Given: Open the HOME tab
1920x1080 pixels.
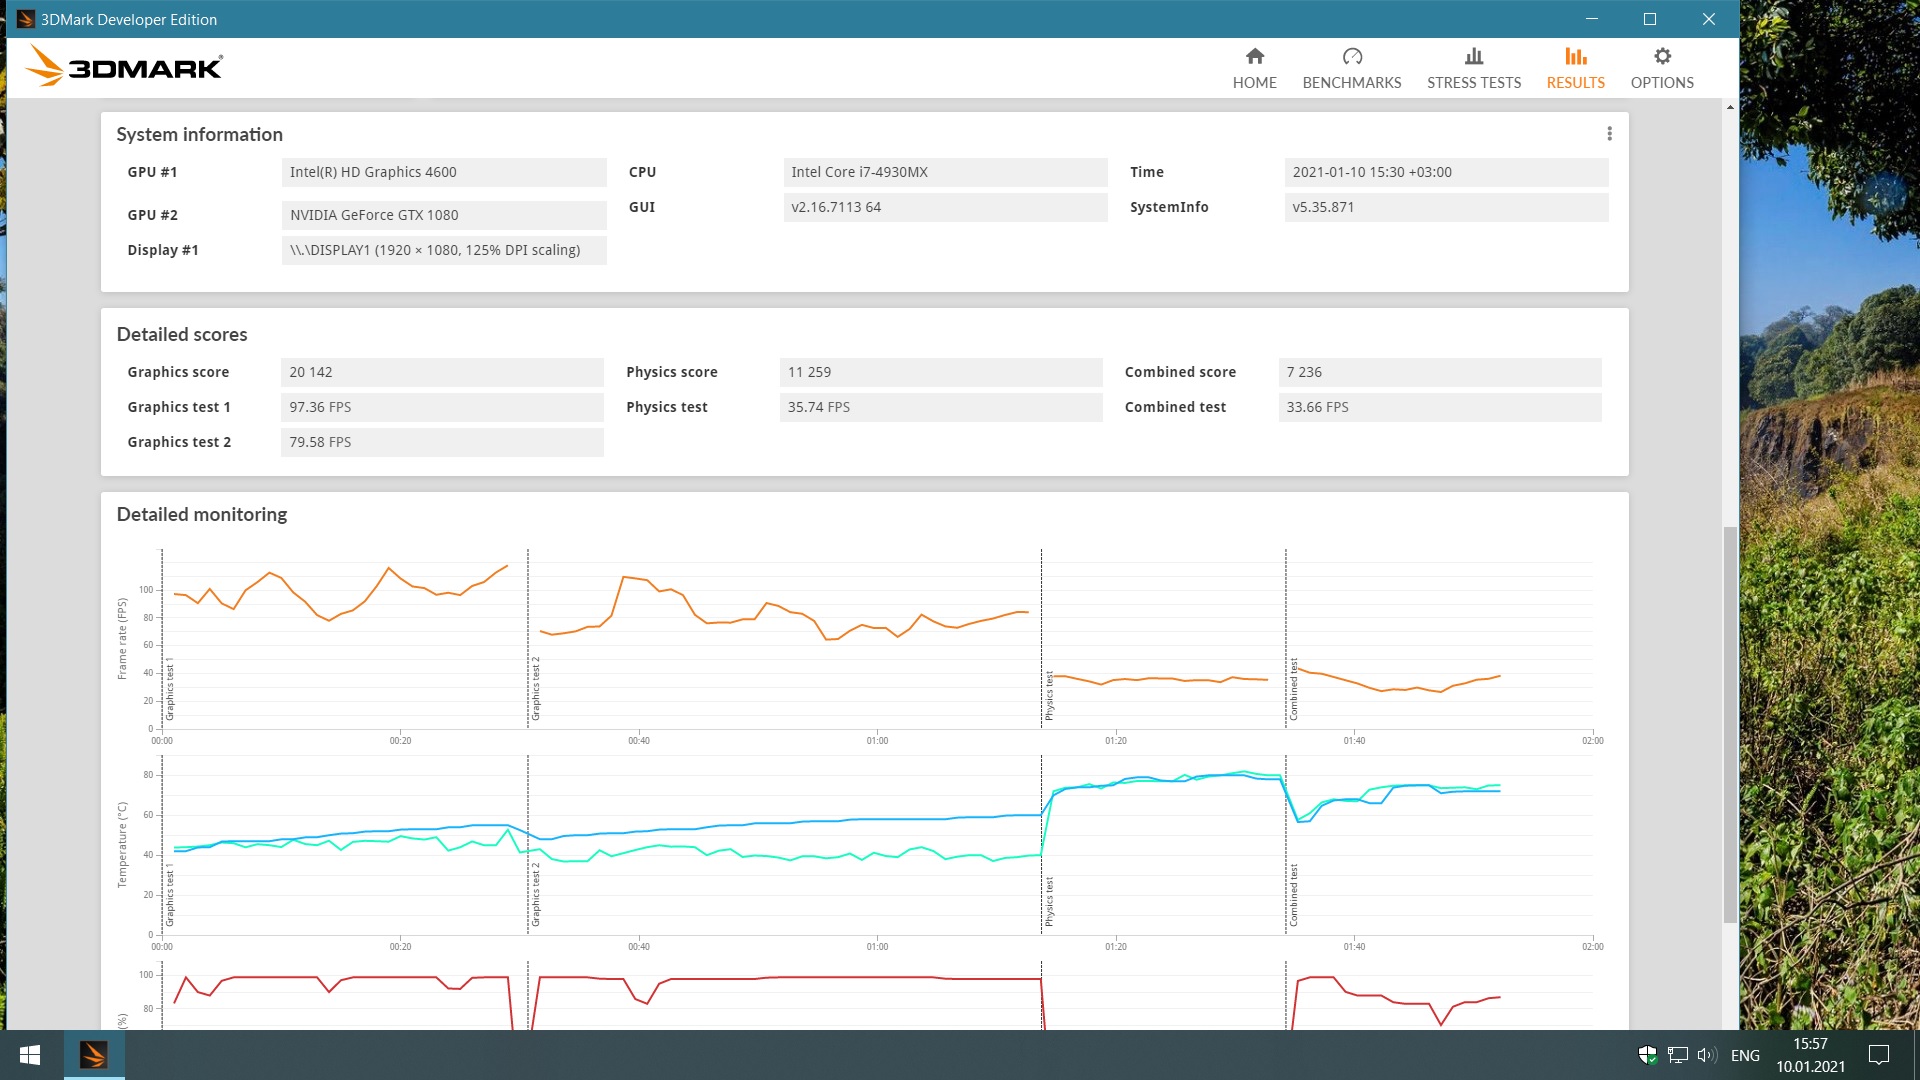Looking at the screenshot, I should (x=1254, y=68).
